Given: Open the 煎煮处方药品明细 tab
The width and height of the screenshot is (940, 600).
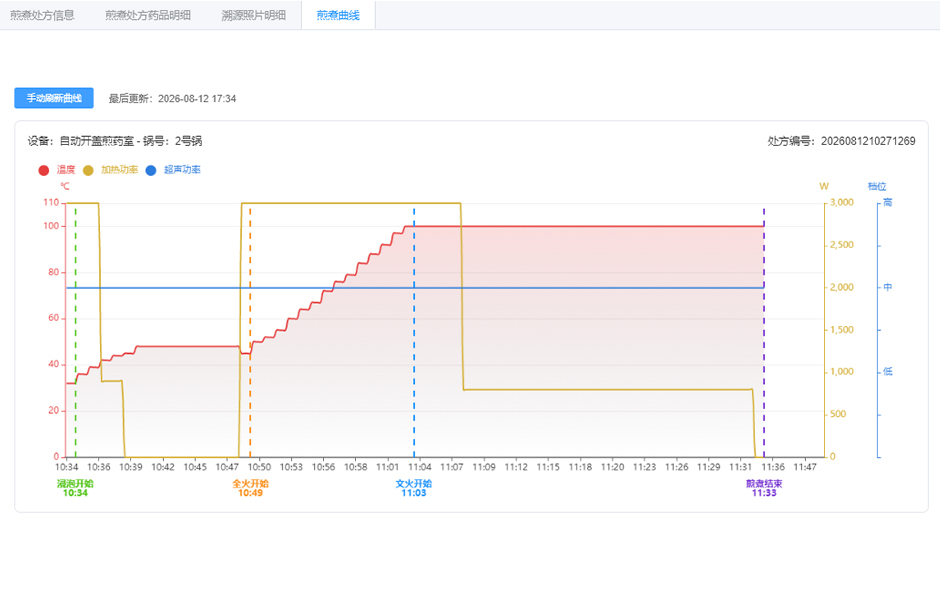Looking at the screenshot, I should [148, 15].
